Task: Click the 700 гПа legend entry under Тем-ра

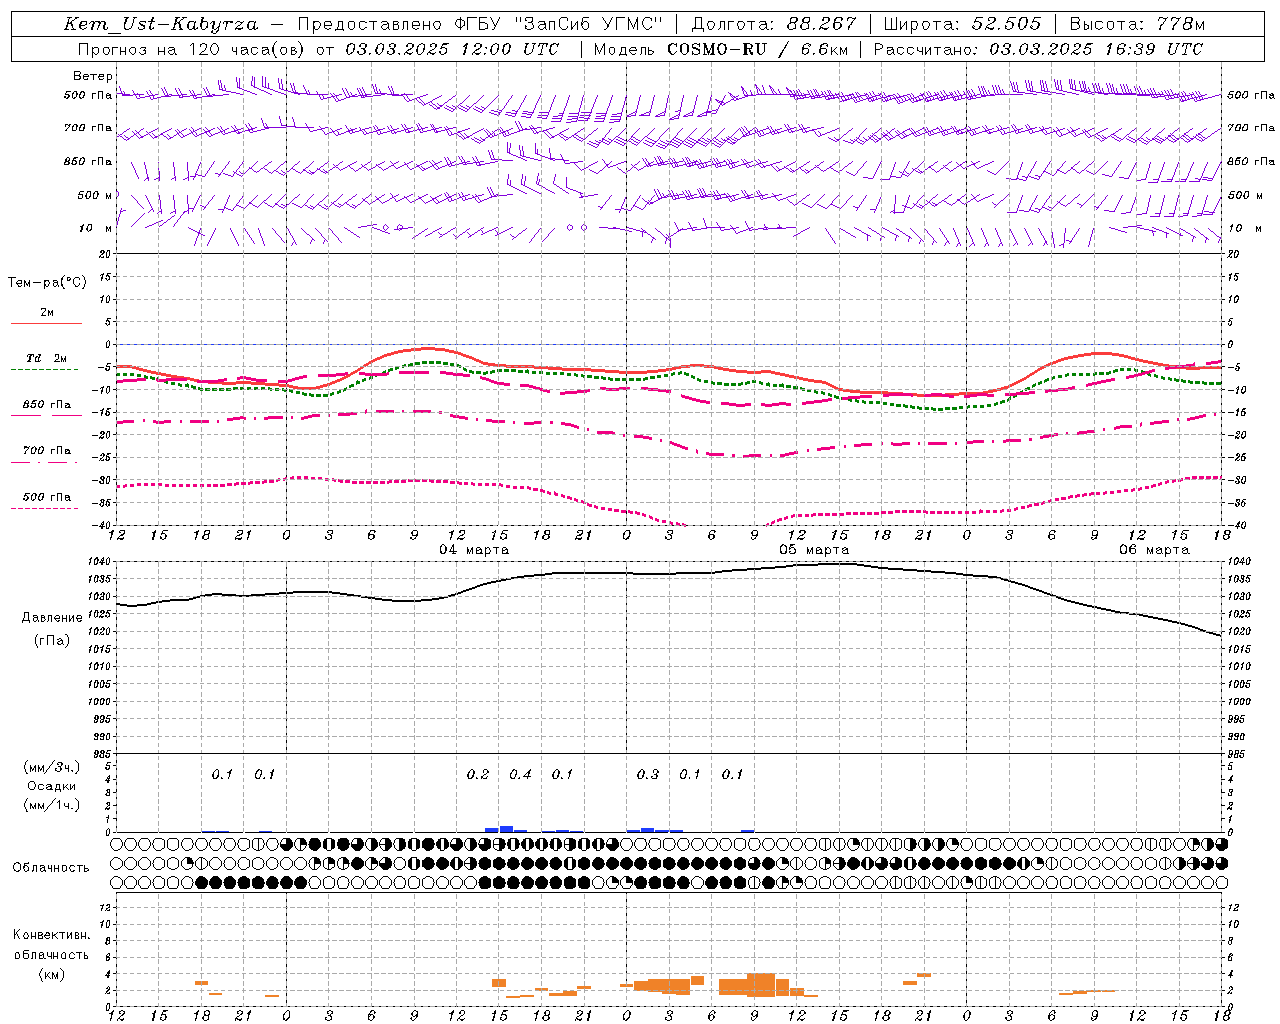Action: 47,451
